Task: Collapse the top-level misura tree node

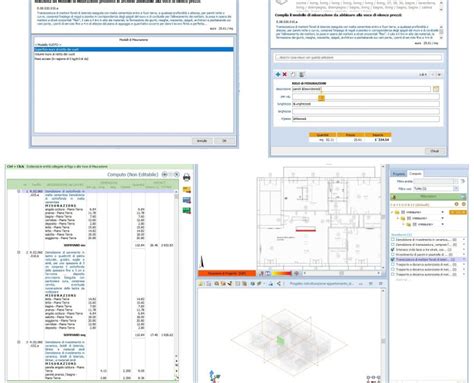Action: click(x=392, y=212)
